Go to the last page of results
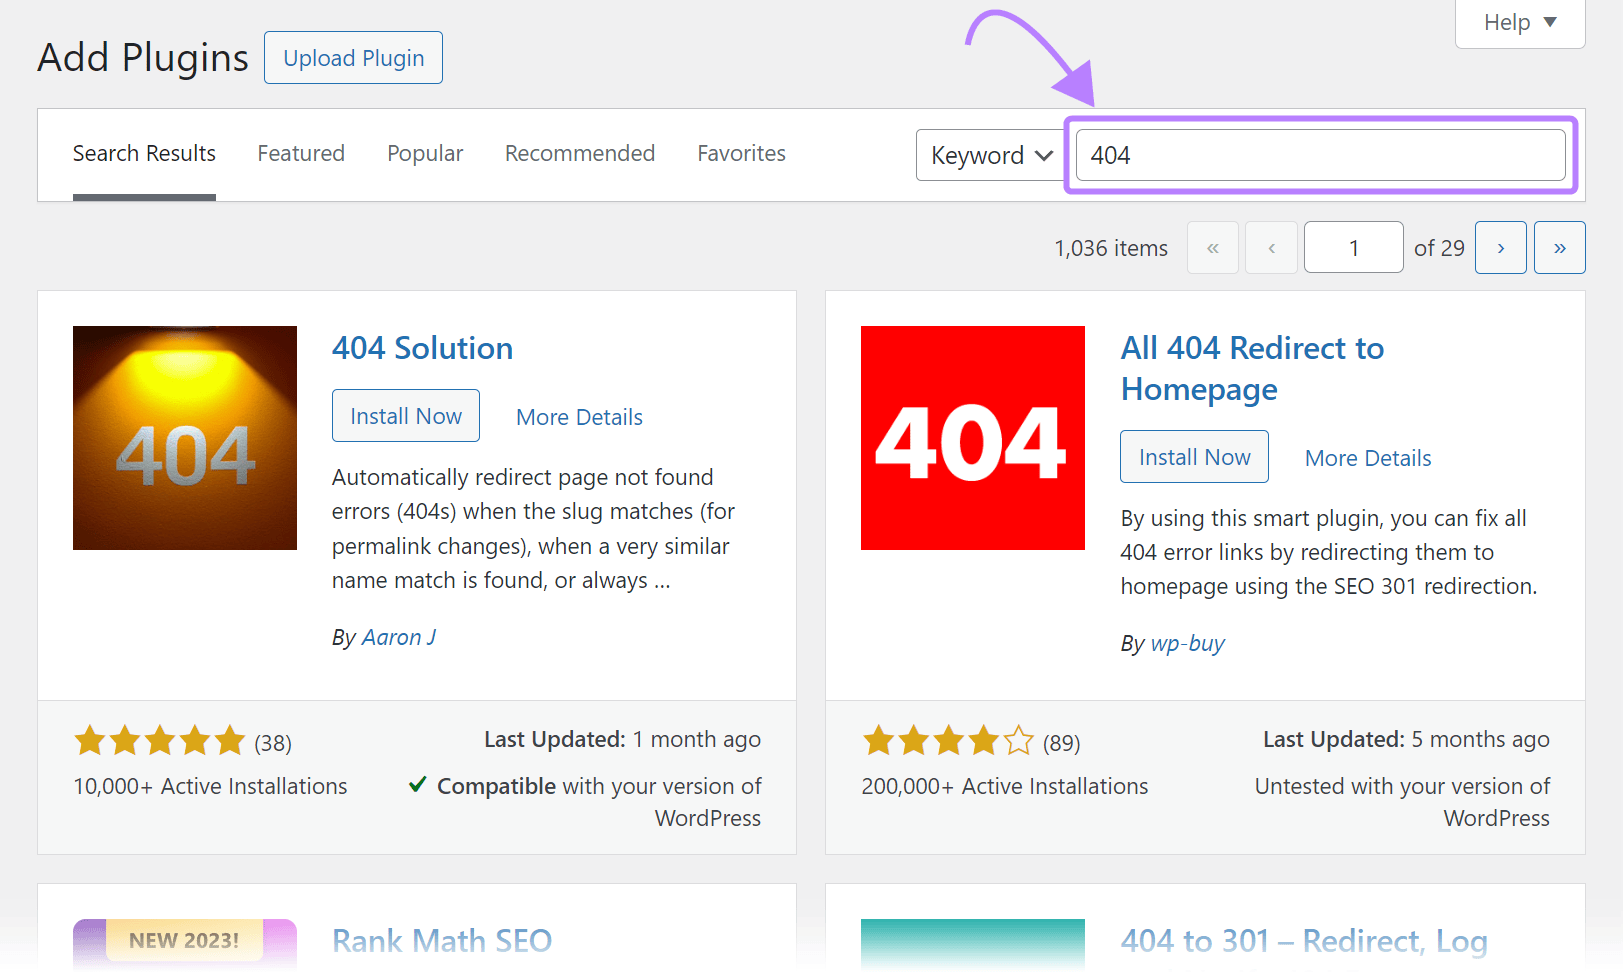This screenshot has height=975, width=1623. pos(1559,247)
